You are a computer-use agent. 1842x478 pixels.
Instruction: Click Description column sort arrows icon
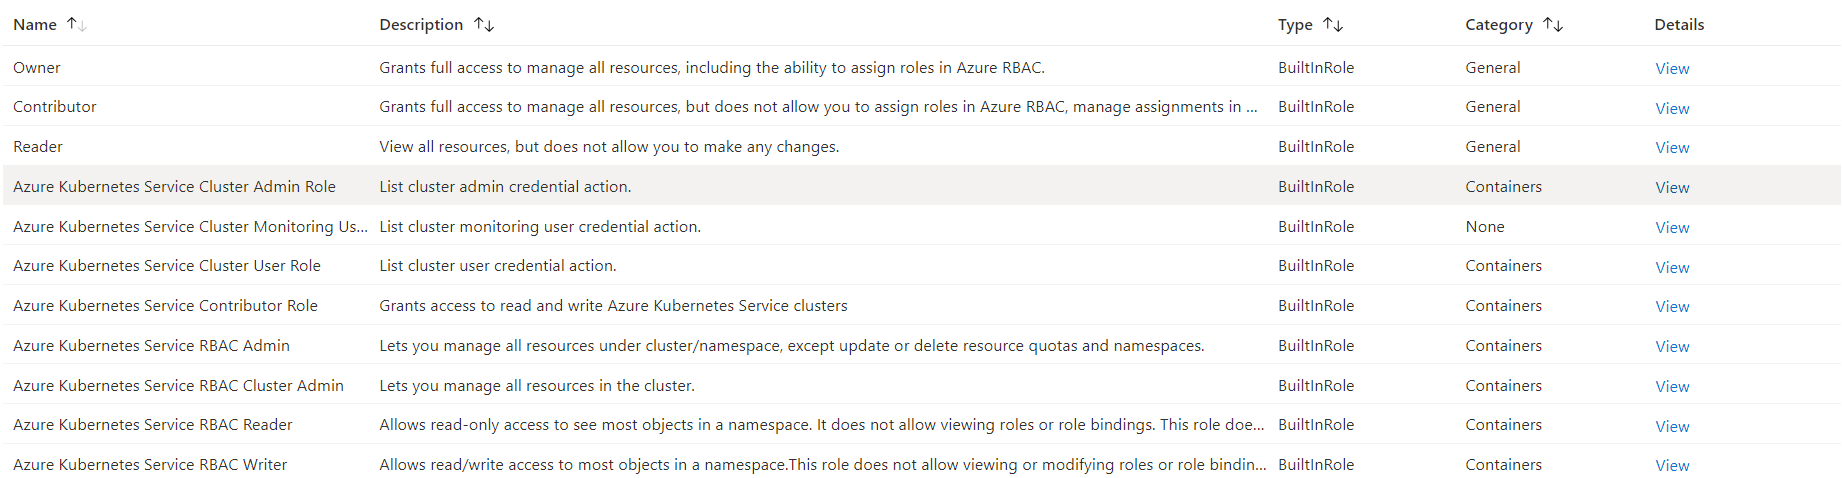(x=484, y=24)
